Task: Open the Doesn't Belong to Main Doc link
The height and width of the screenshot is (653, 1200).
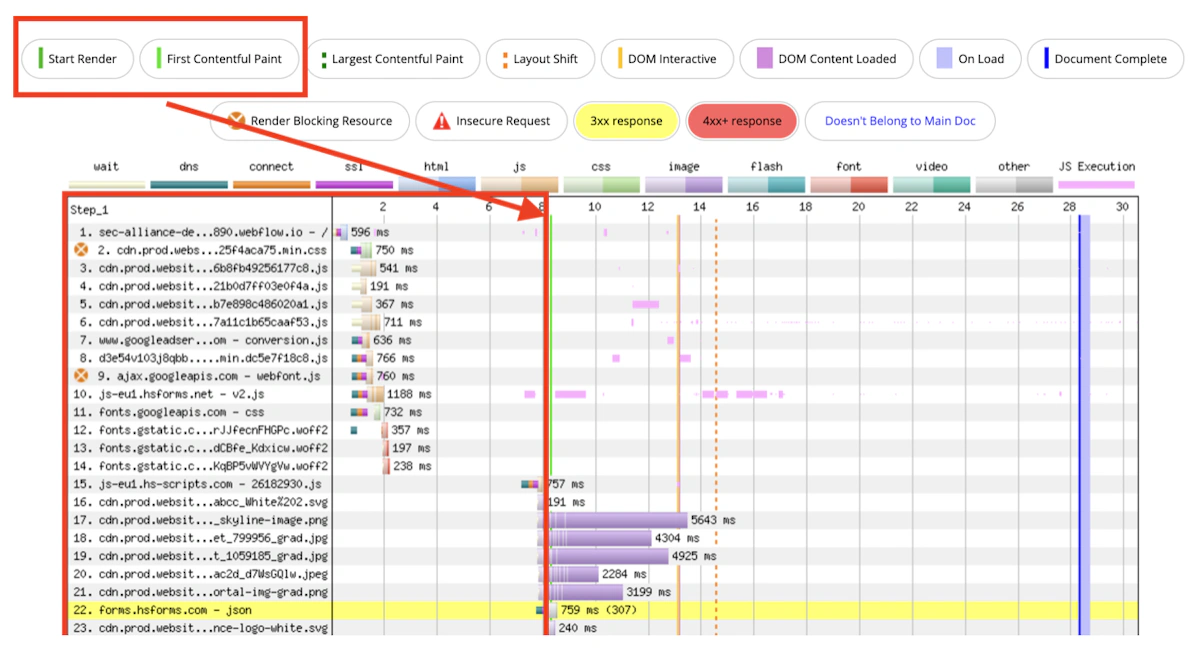Action: pos(900,121)
